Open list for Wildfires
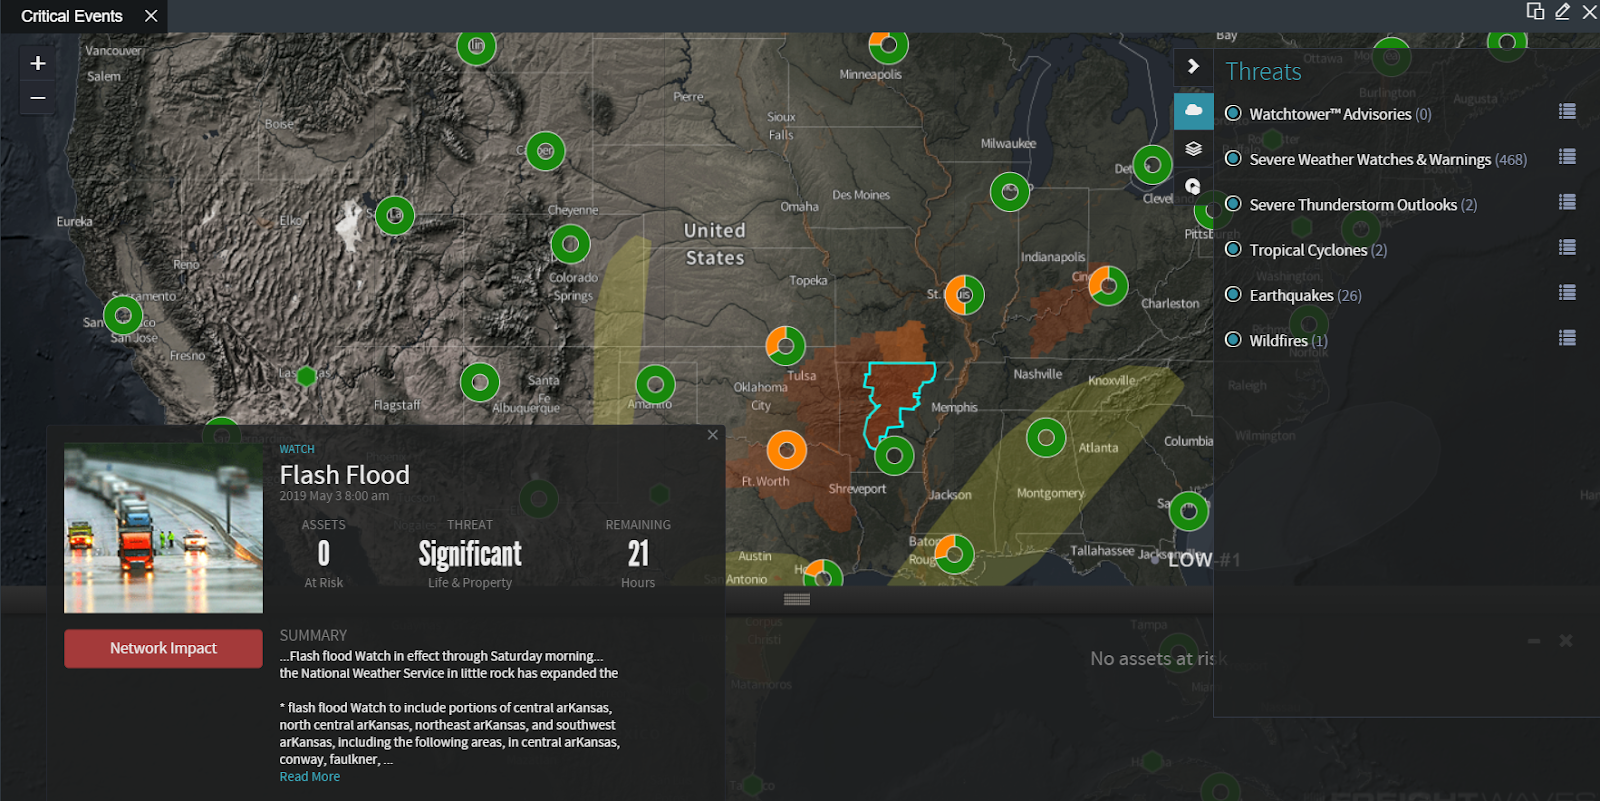The height and width of the screenshot is (801, 1600). click(1567, 337)
